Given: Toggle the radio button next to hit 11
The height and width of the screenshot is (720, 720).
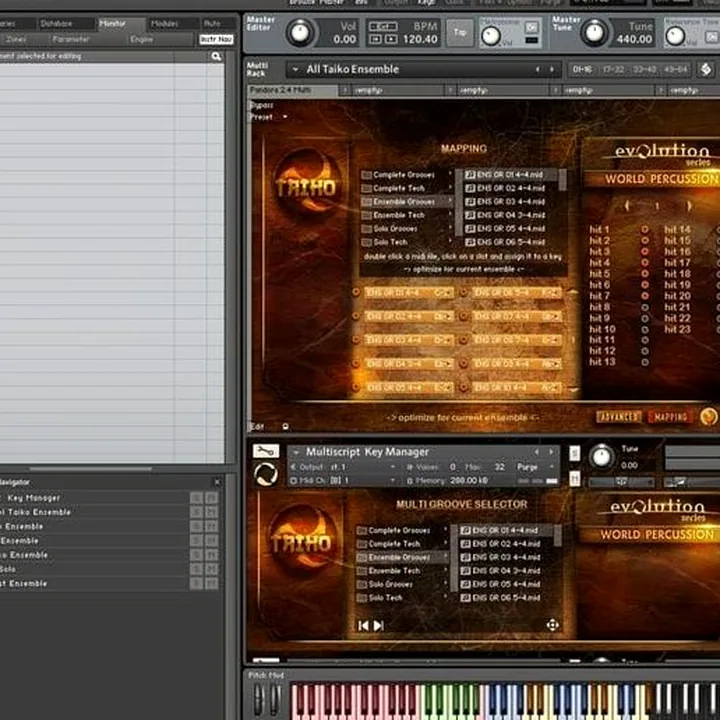Looking at the screenshot, I should click(645, 340).
